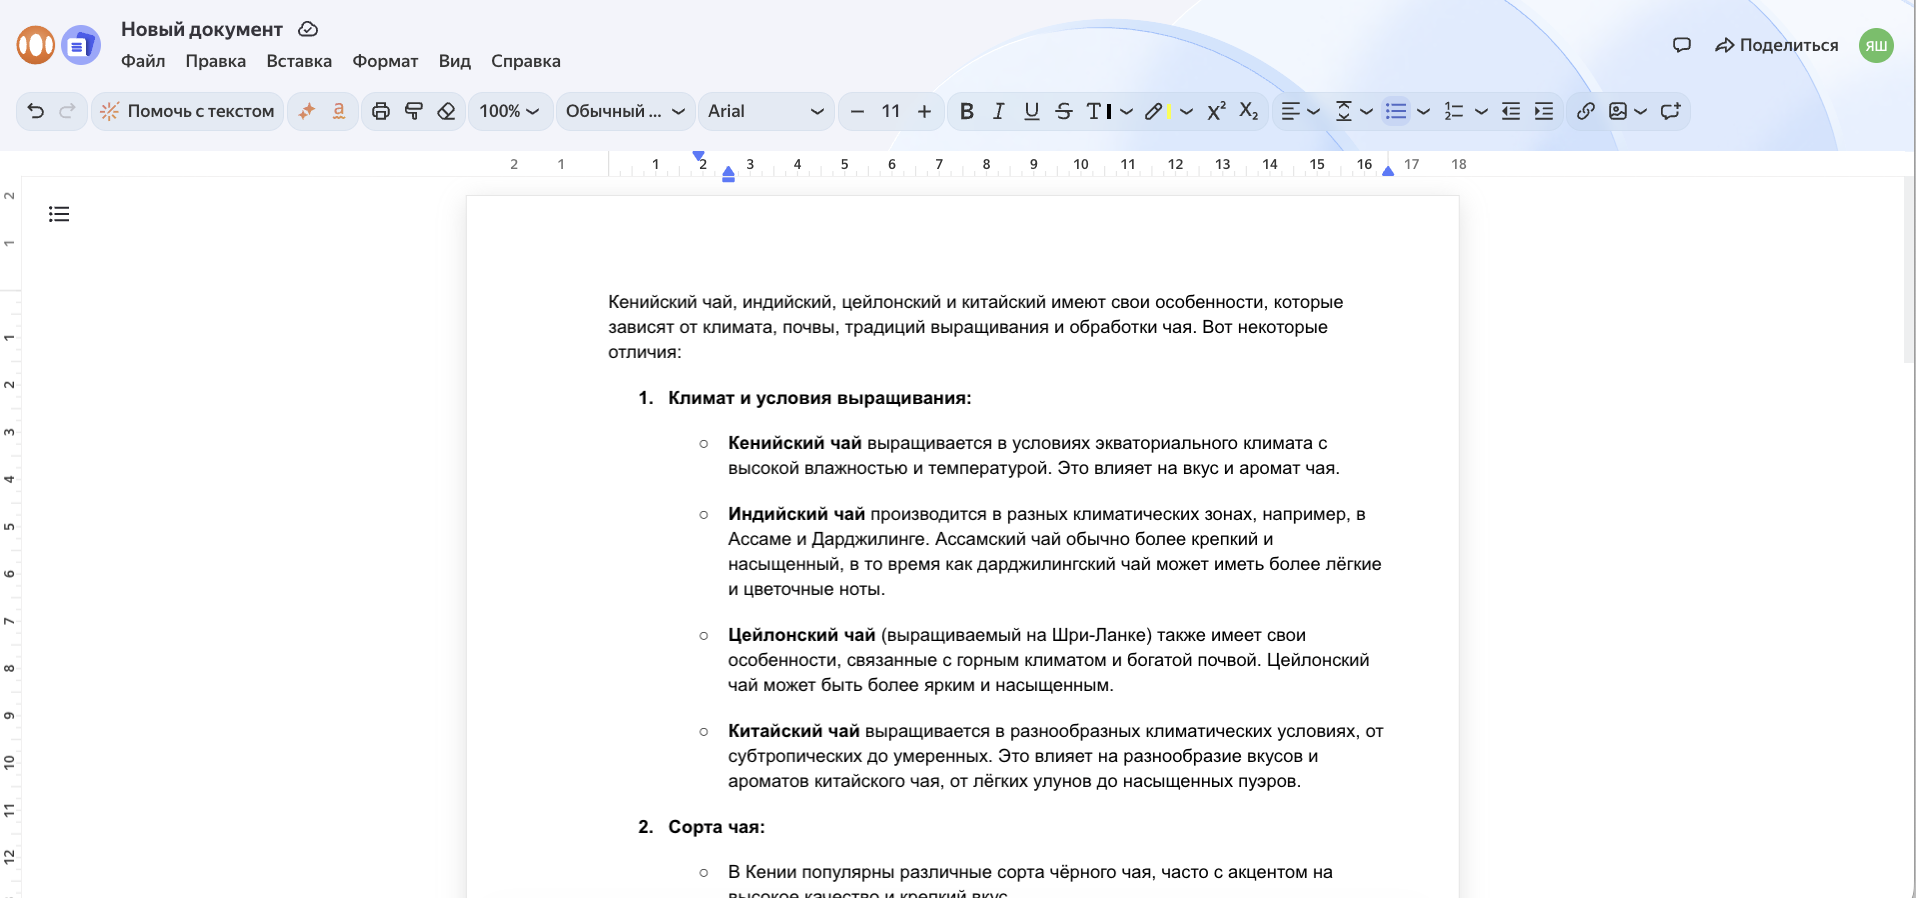Click 'Помочь с текстом' button
This screenshot has height=898, width=1916.
pos(188,111)
